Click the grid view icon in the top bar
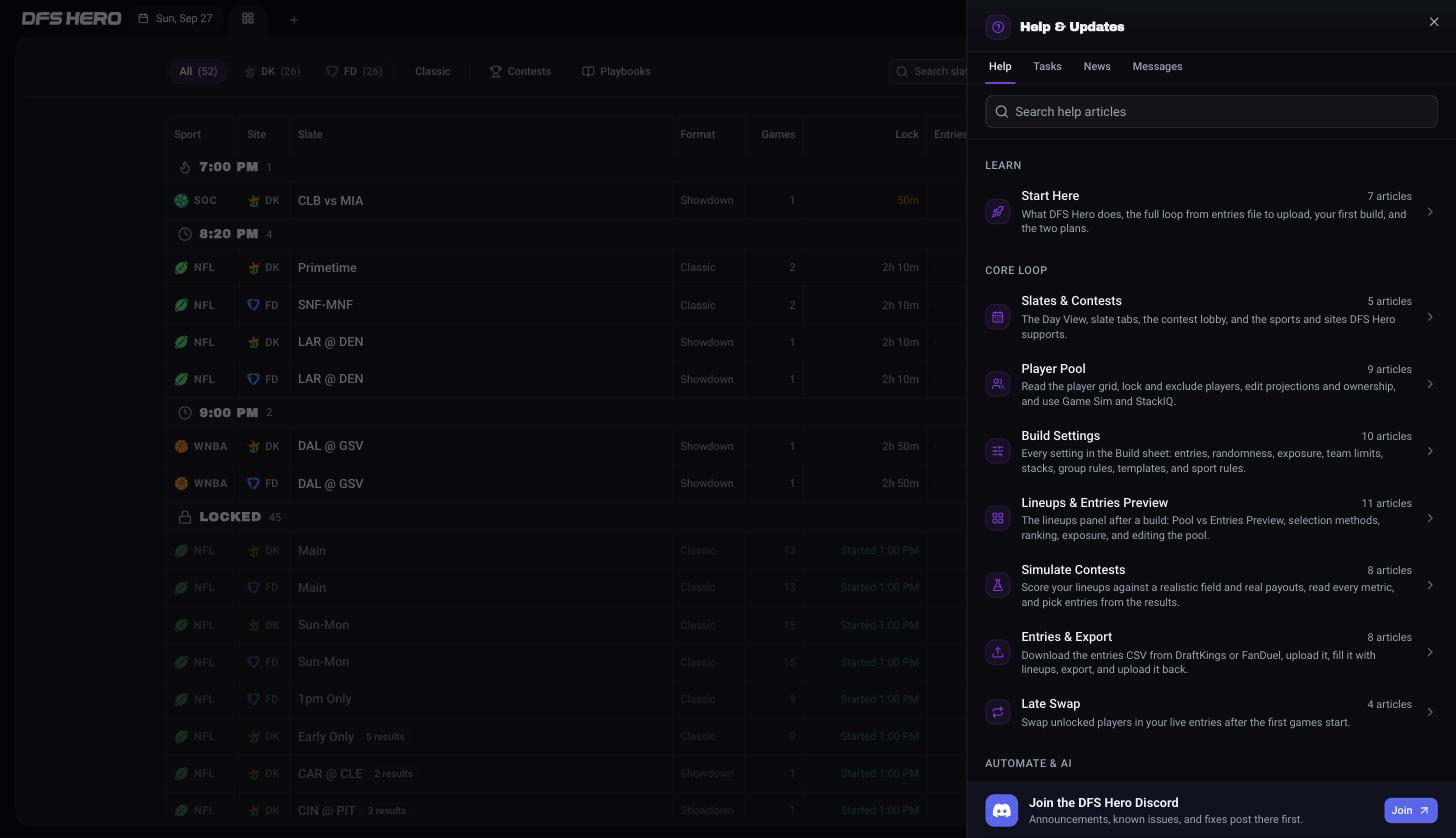The width and height of the screenshot is (1456, 838). [247, 18]
